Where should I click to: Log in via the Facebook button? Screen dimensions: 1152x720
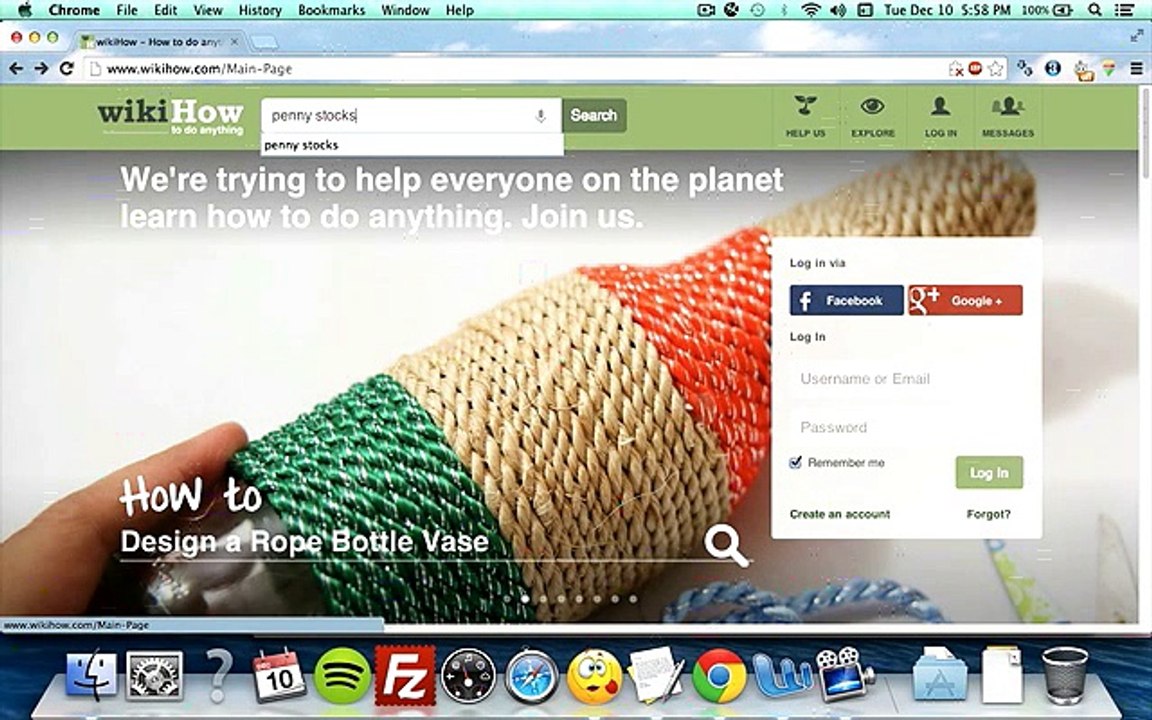point(846,300)
